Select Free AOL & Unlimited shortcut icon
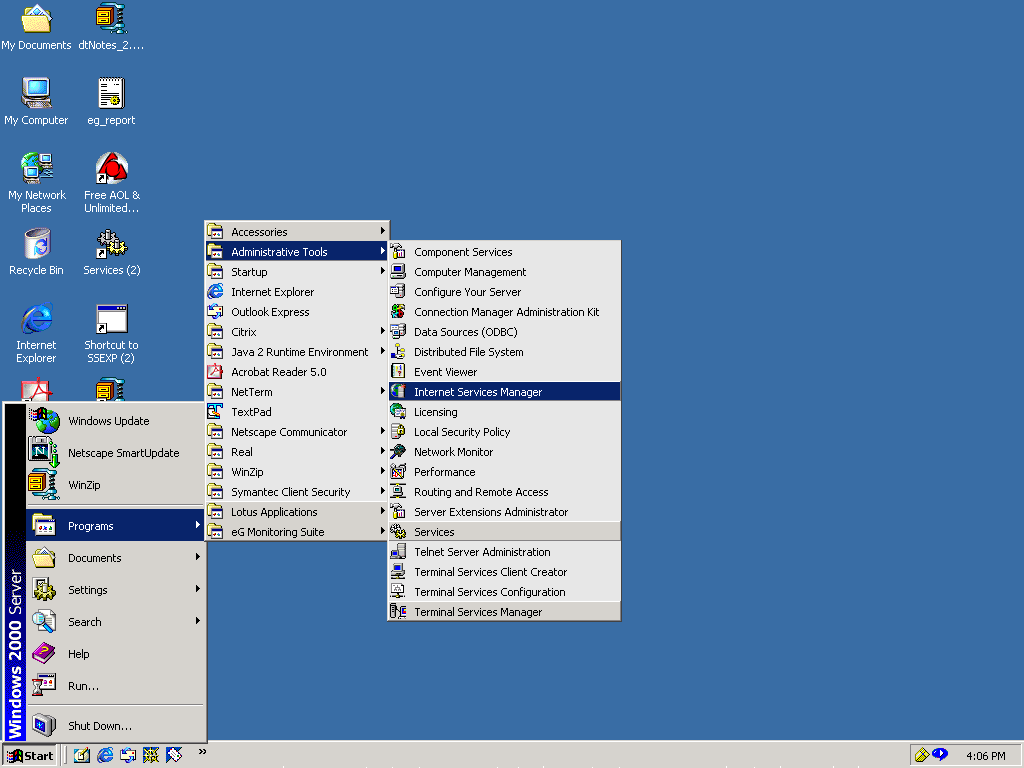Viewport: 1024px width, 768px height. pyautogui.click(x=112, y=183)
